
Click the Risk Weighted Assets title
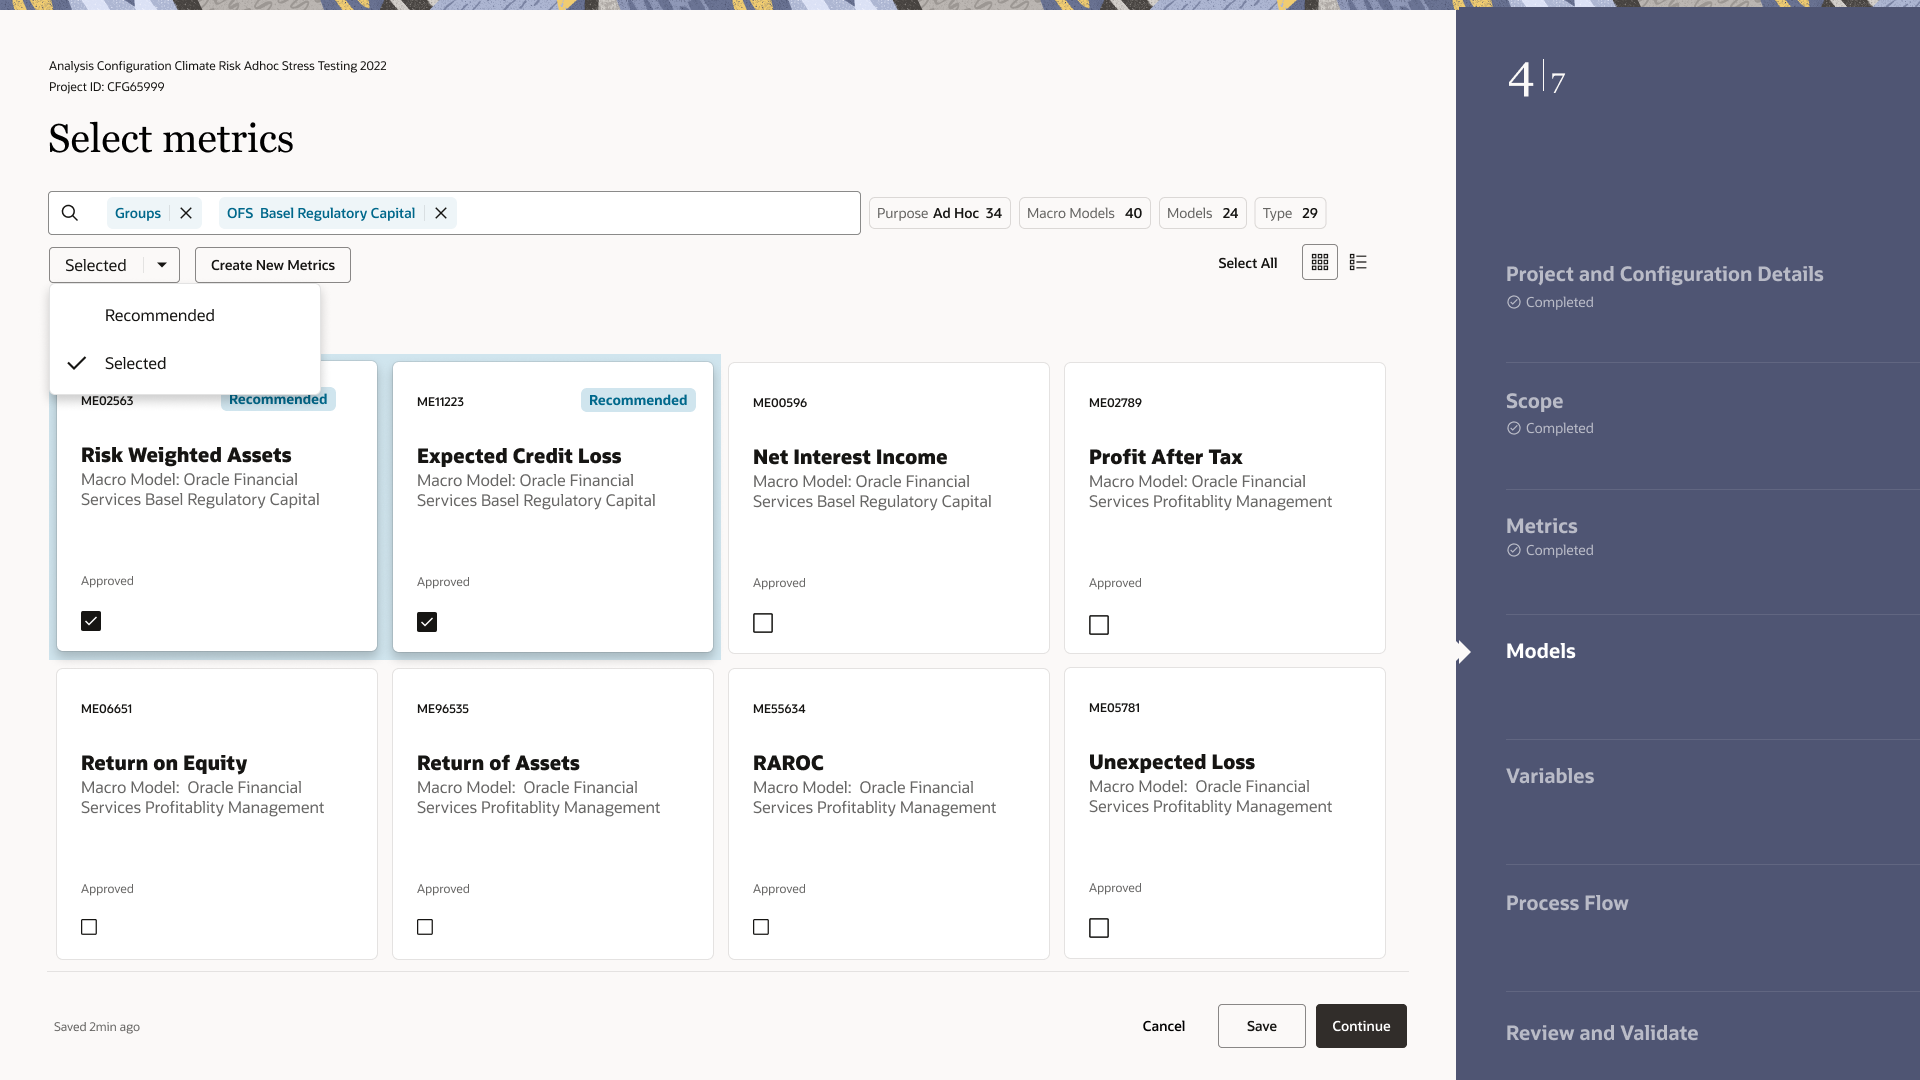tap(186, 455)
